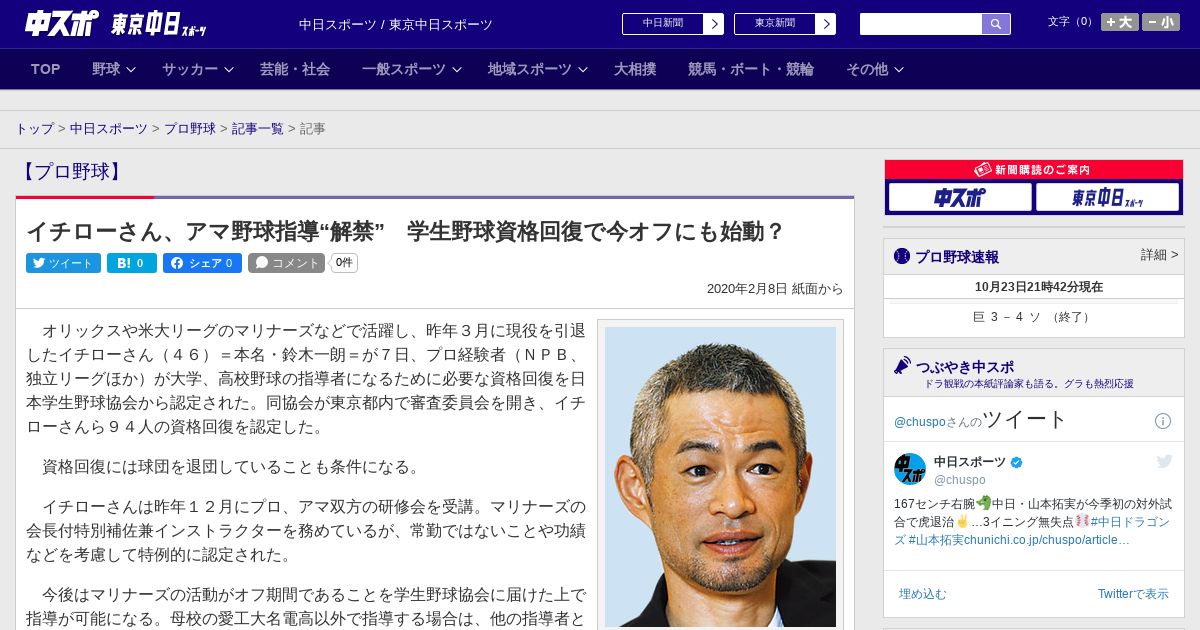
Task: Click the search magnifier button
Action: pos(996,24)
